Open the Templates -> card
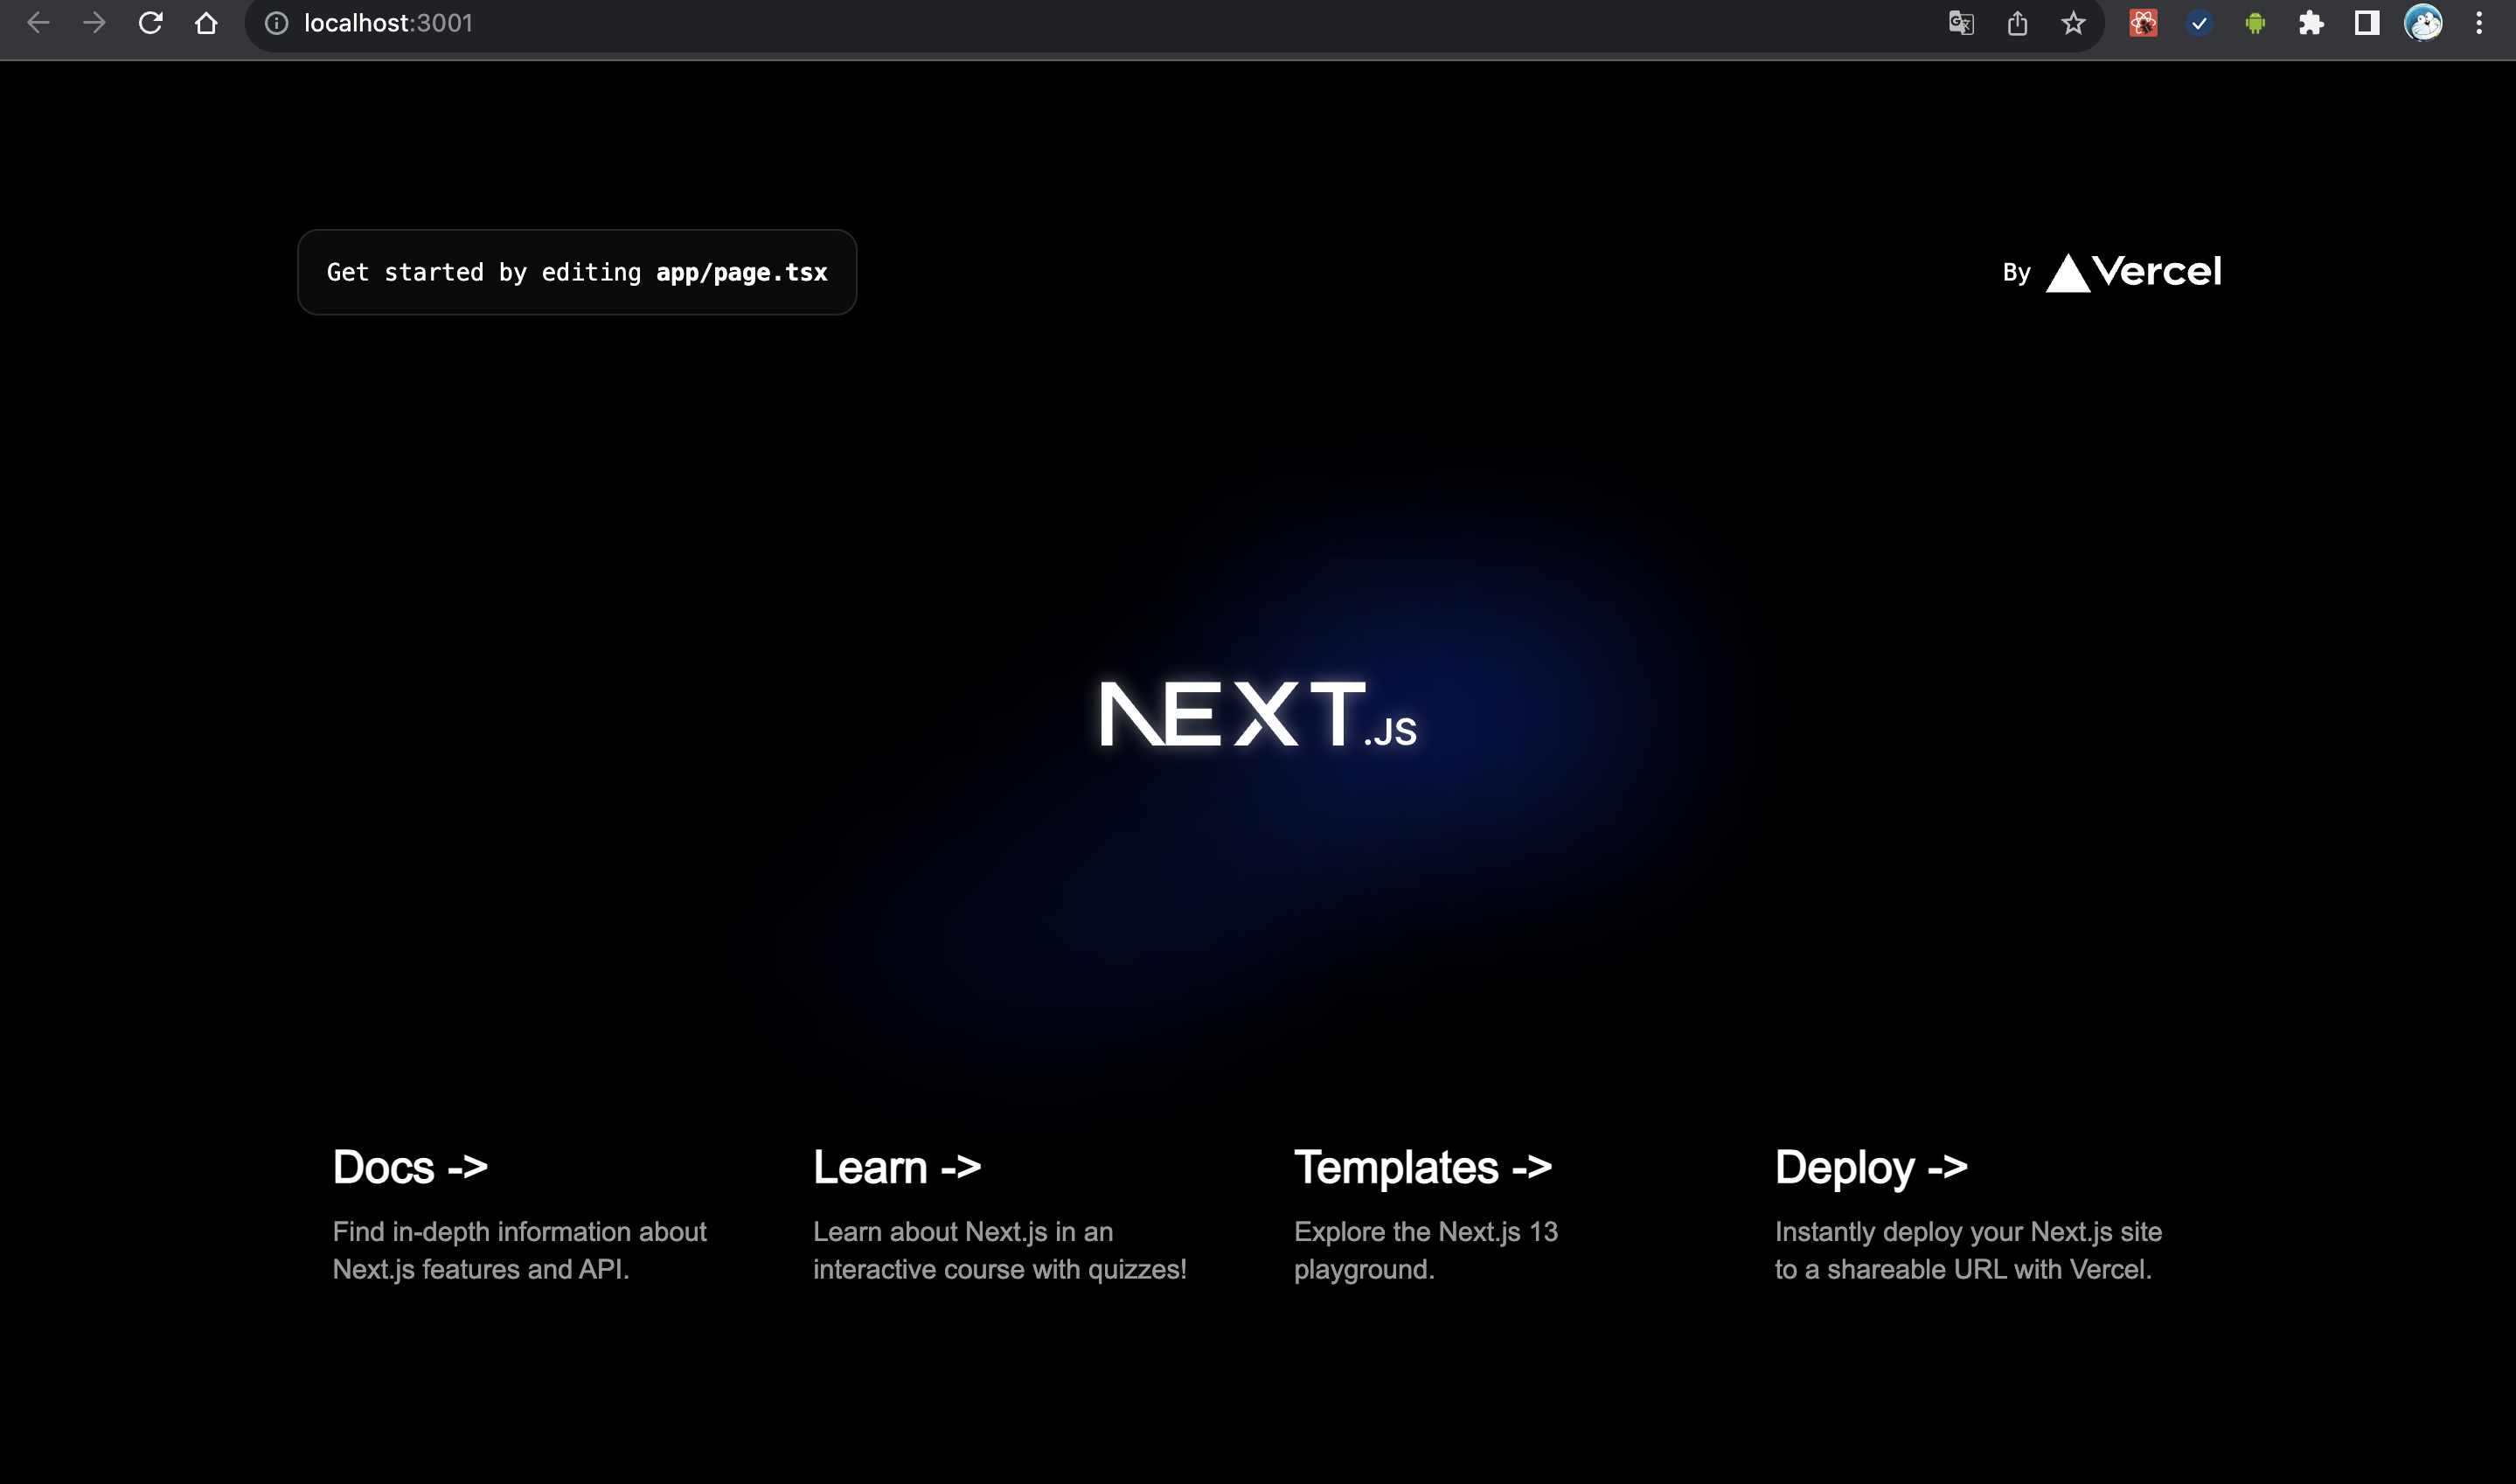Viewport: 2516px width, 1484px height. pyautogui.click(x=1481, y=1214)
